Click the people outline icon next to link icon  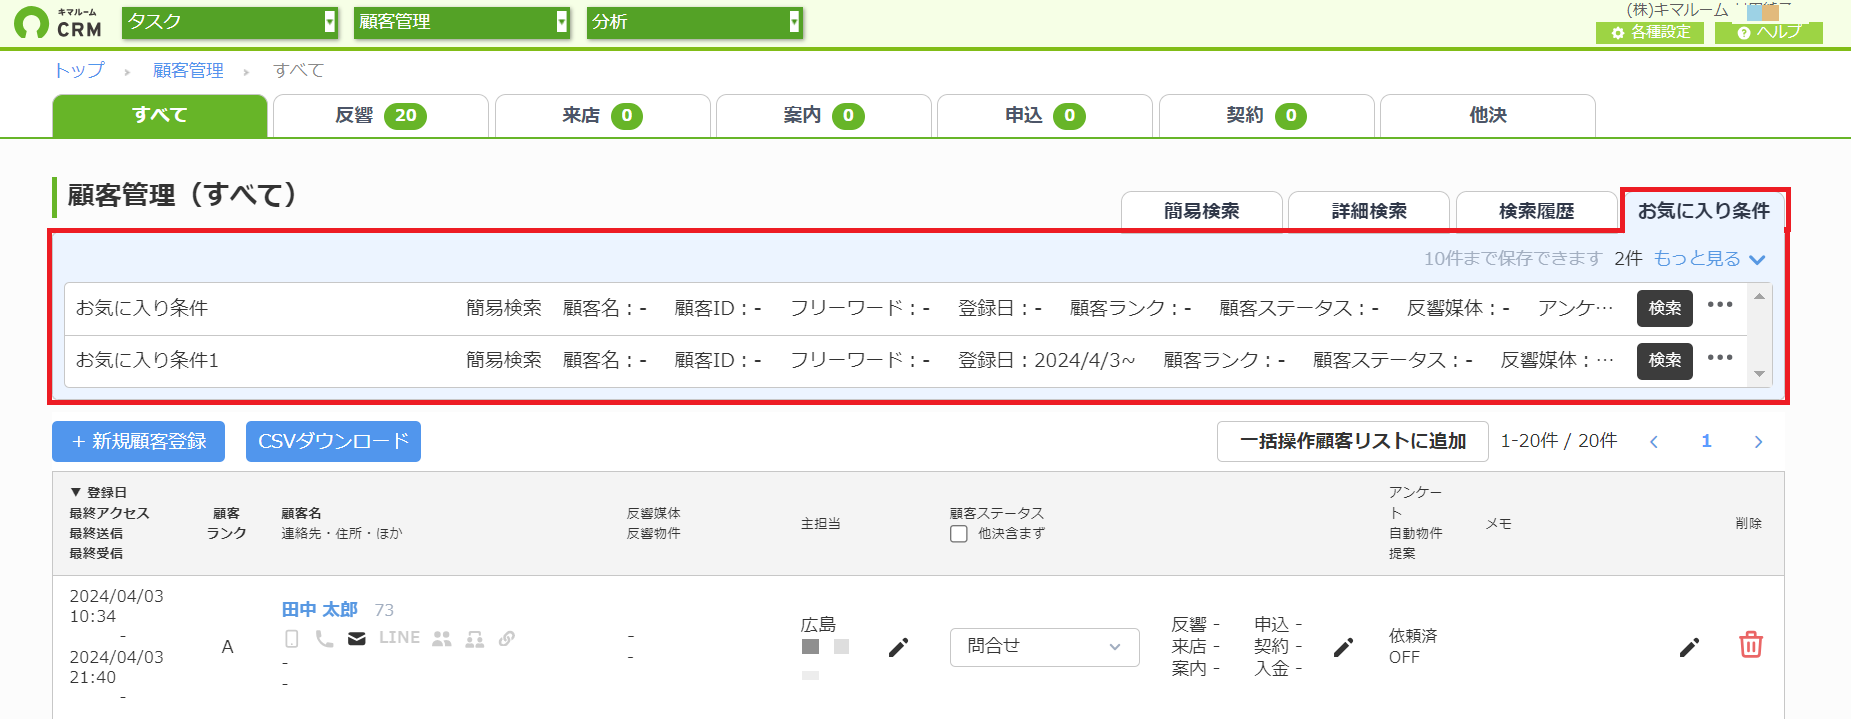coord(475,638)
